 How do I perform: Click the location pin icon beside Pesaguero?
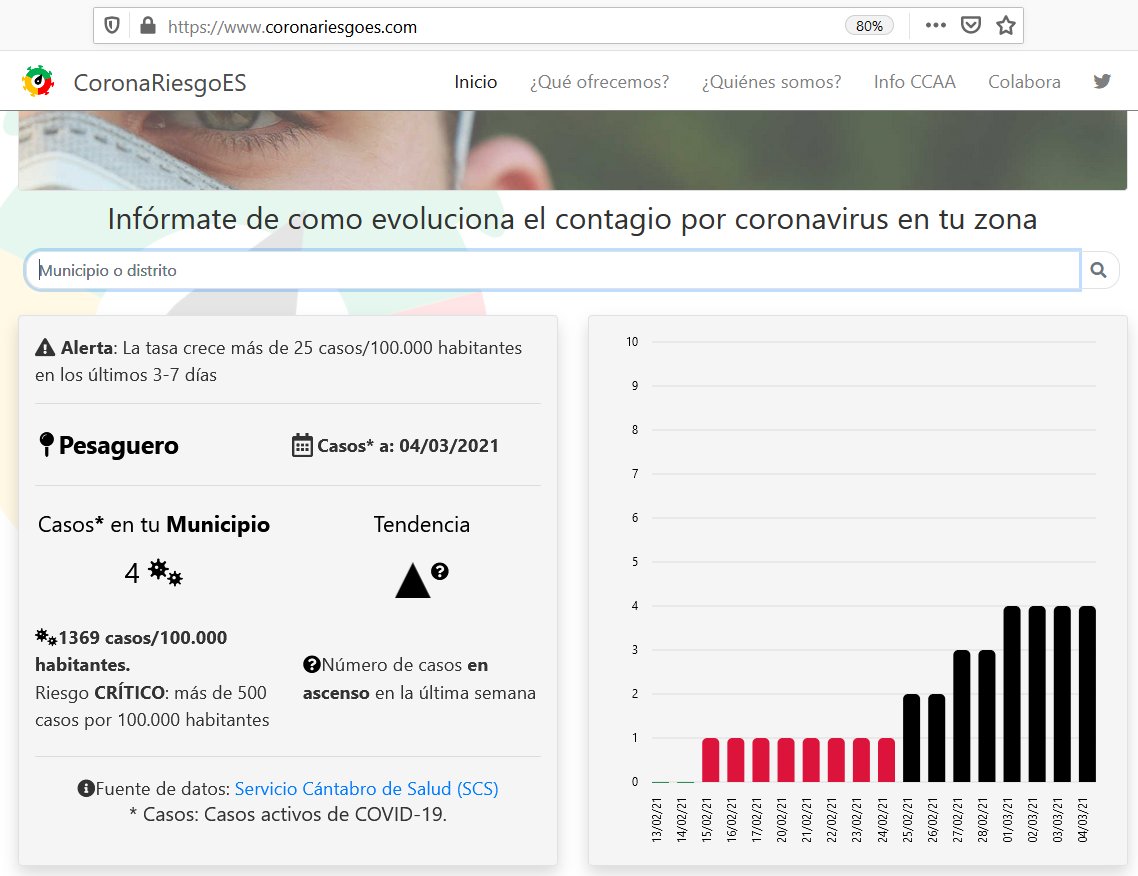tap(46, 444)
